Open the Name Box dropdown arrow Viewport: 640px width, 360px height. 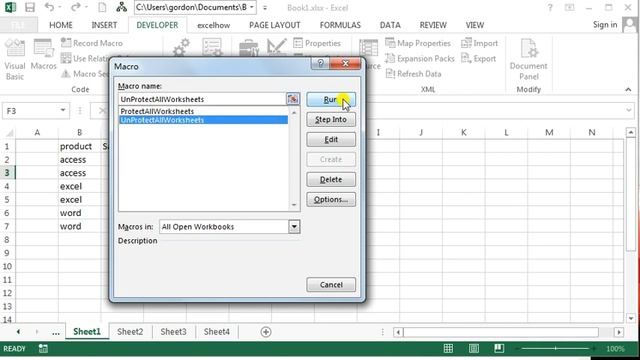[x=63, y=111]
